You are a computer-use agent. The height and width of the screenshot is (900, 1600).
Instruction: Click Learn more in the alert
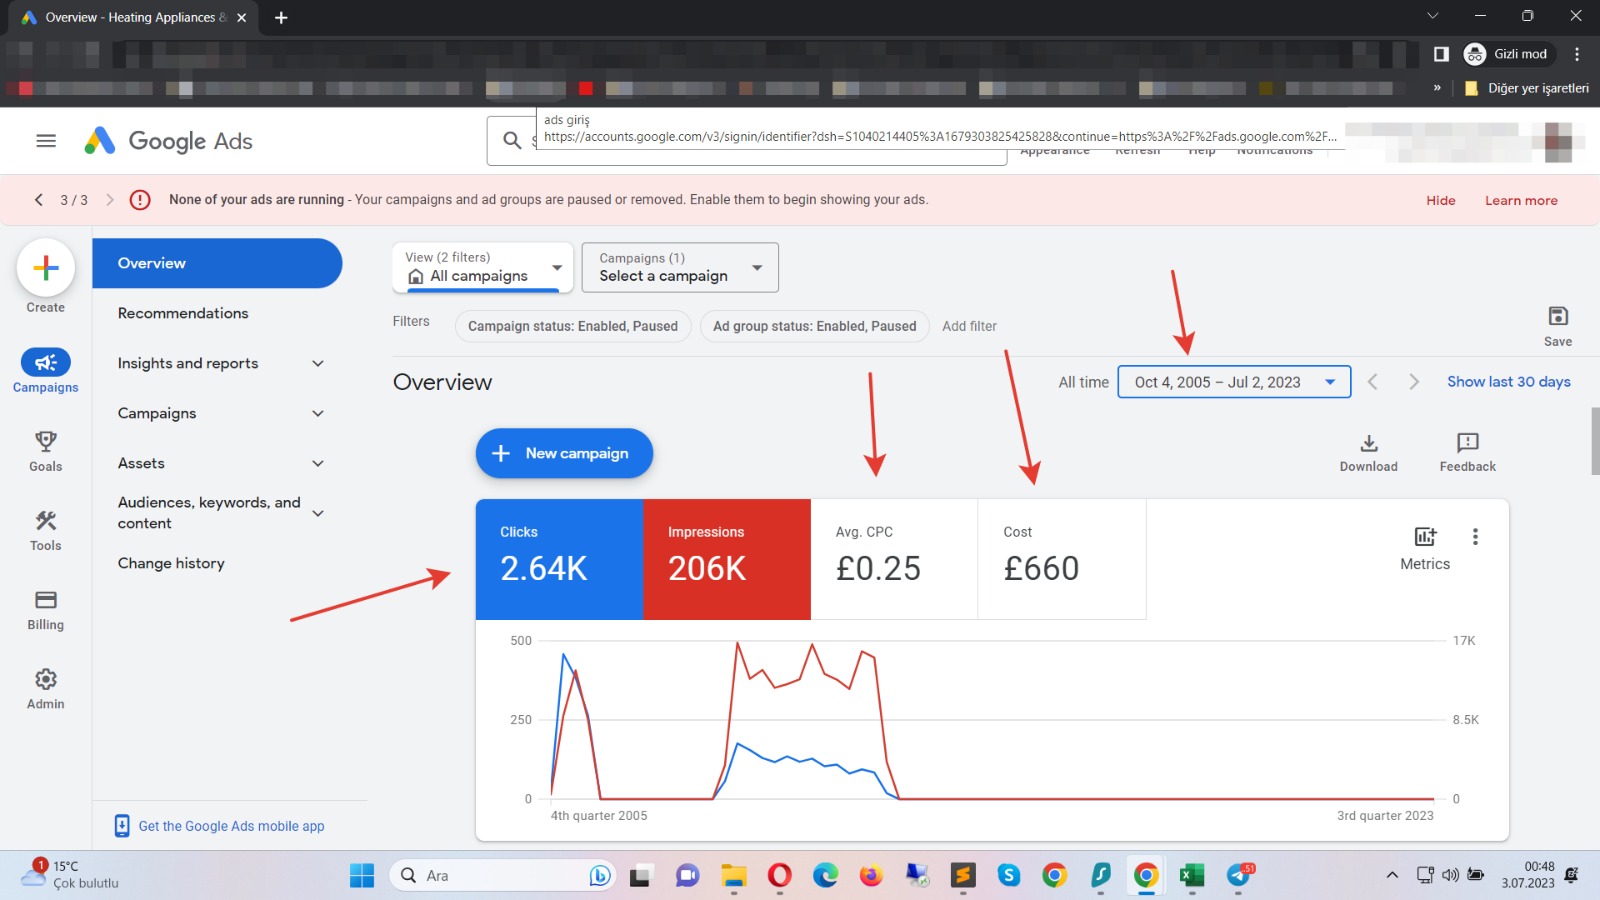(x=1521, y=200)
